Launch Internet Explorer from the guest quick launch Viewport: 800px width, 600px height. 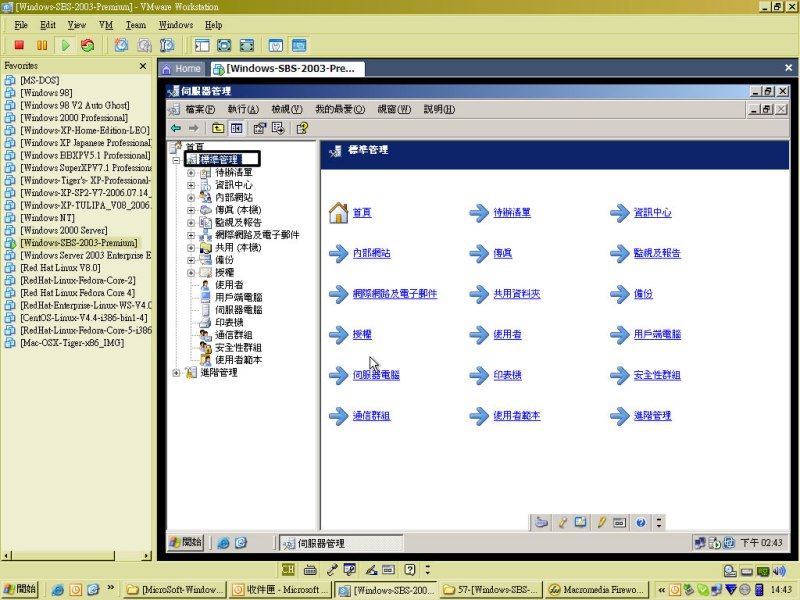coord(223,543)
